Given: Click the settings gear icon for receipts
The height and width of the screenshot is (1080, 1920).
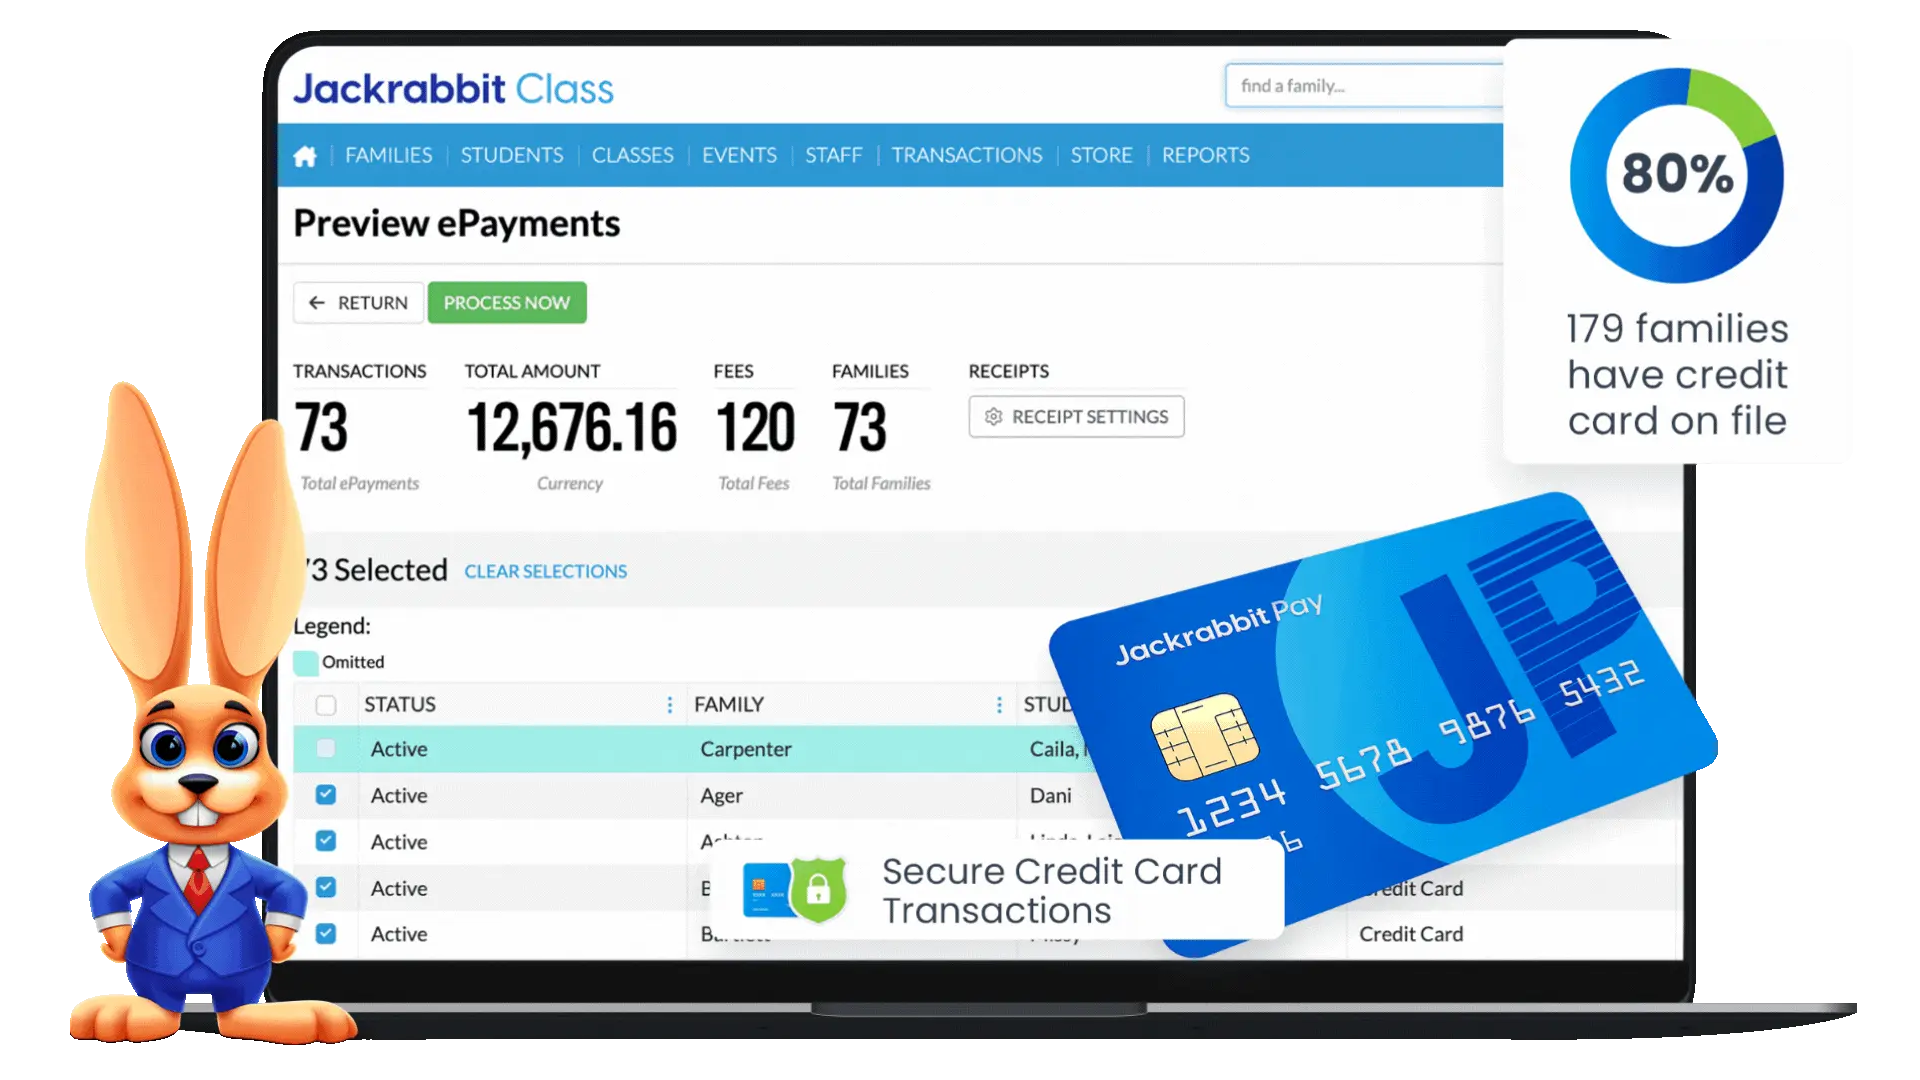Looking at the screenshot, I should (x=993, y=417).
